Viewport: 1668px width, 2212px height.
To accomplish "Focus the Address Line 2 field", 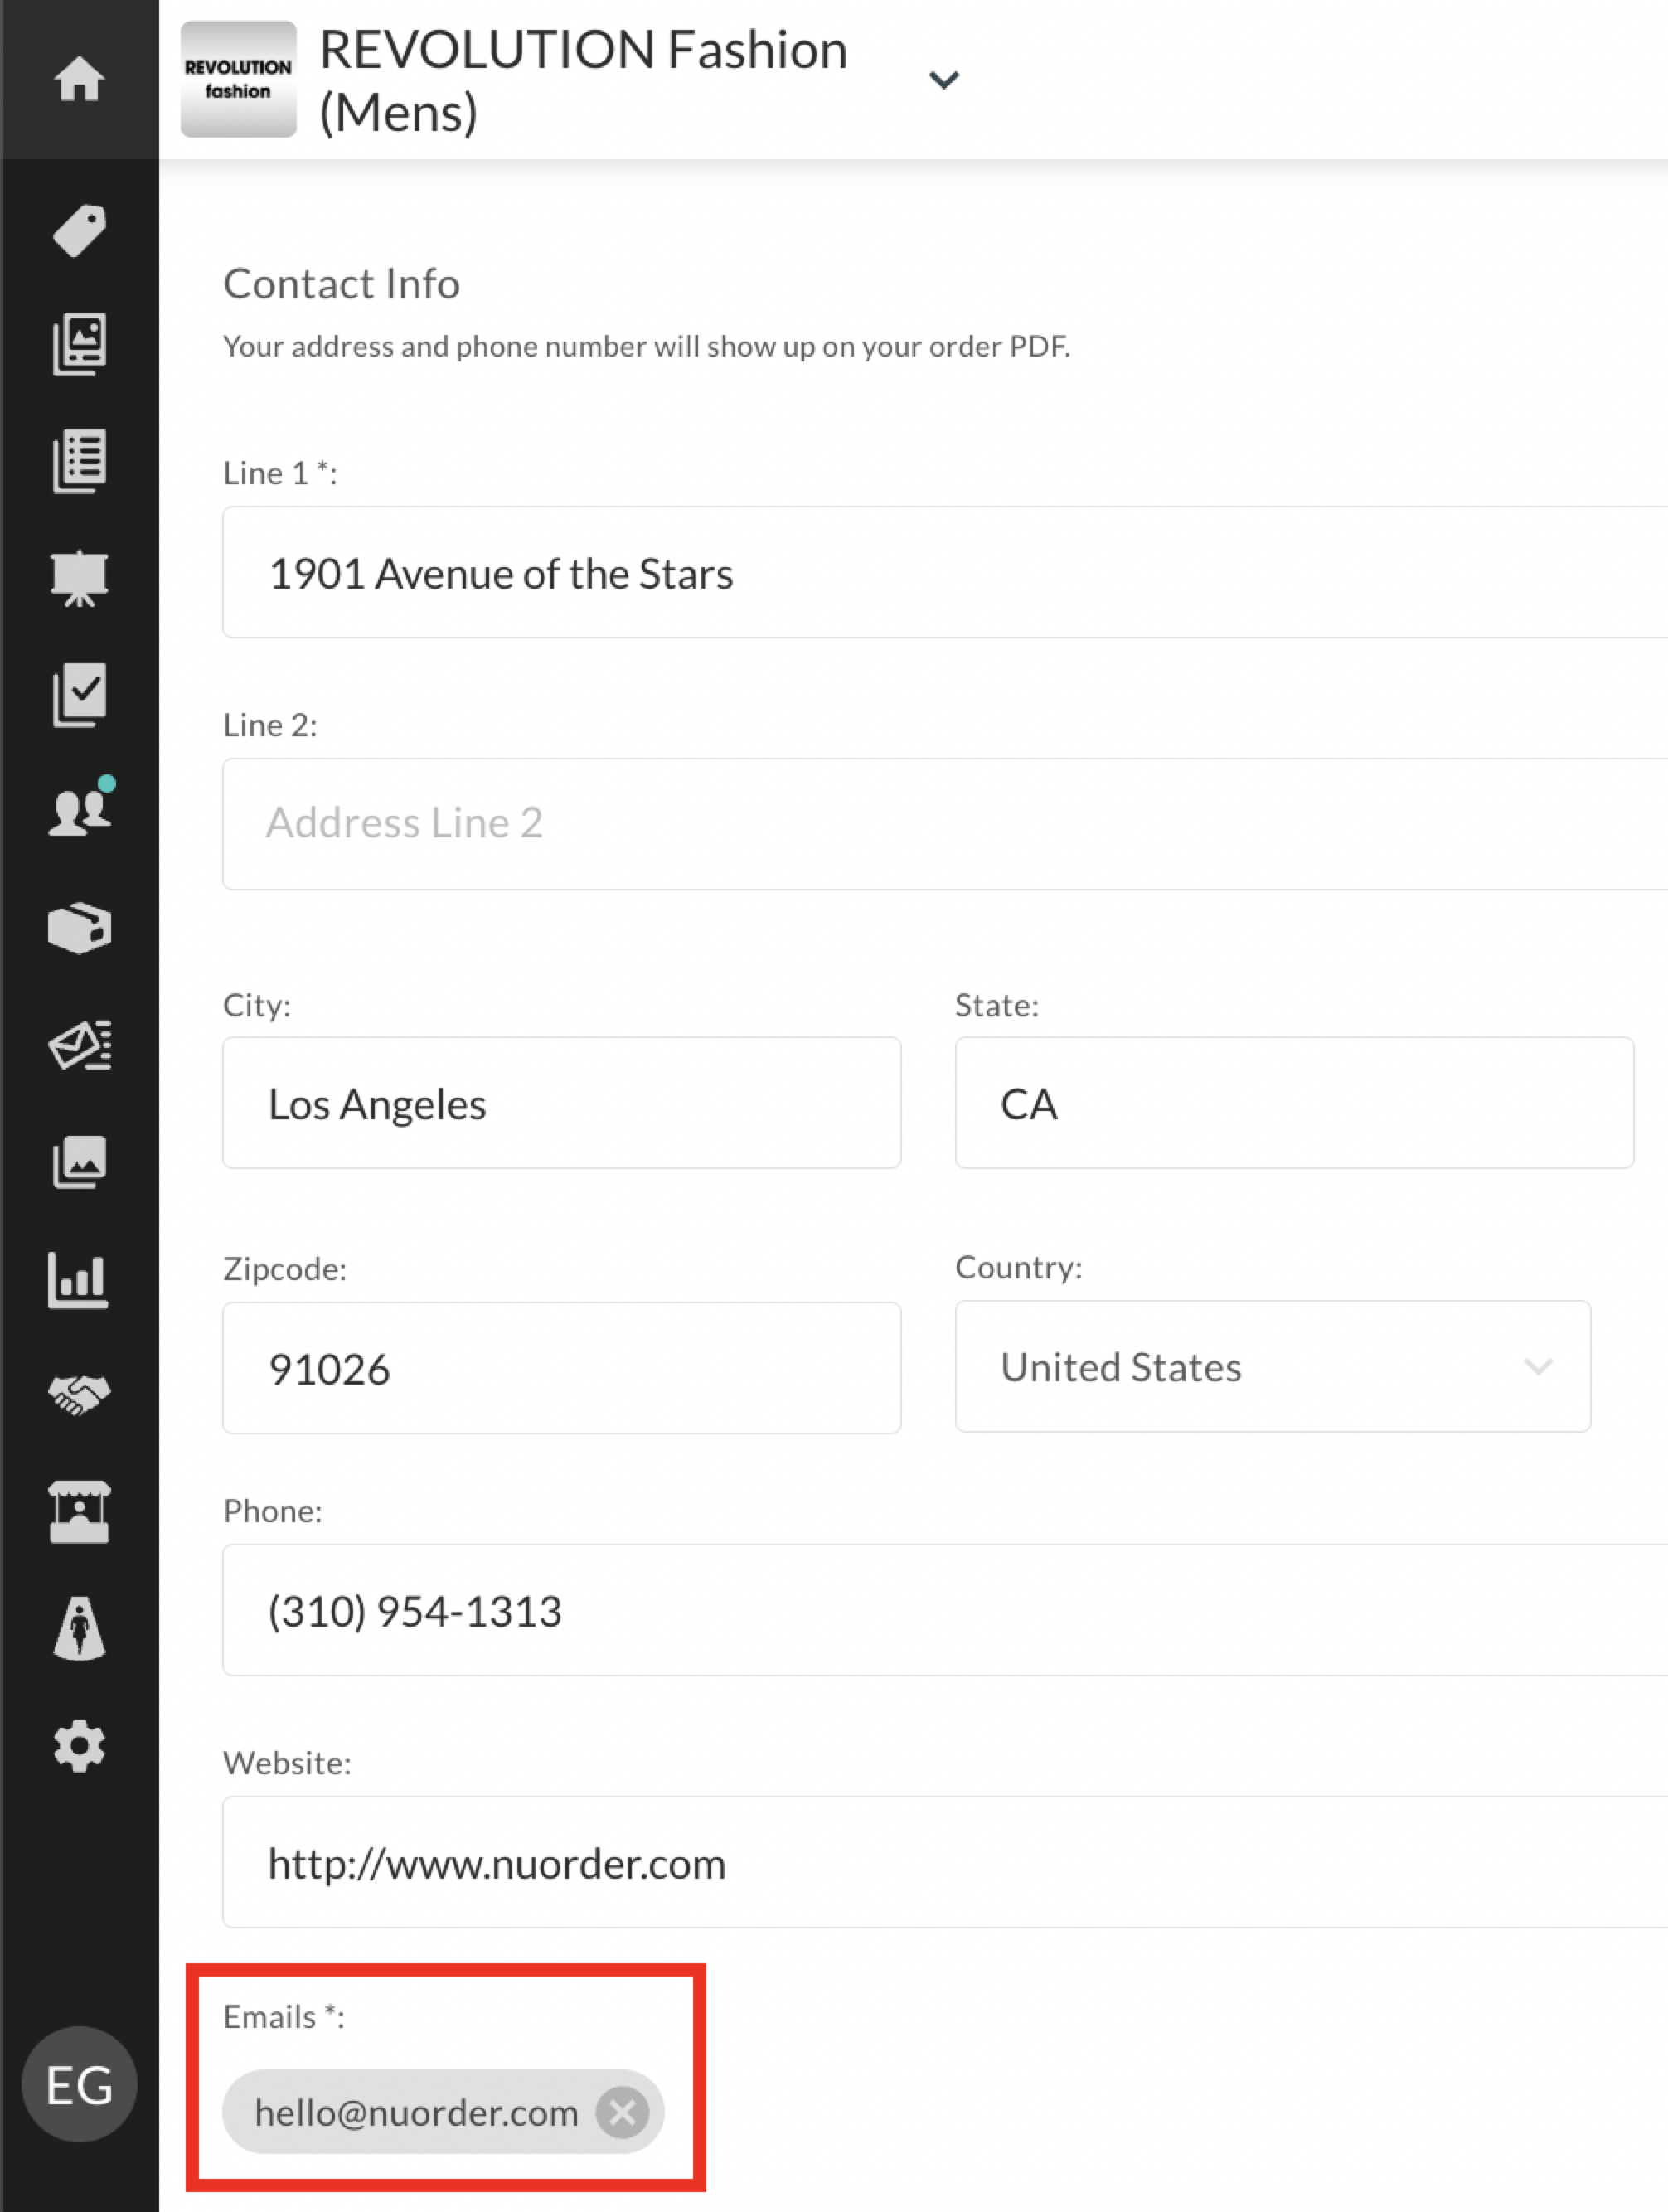I will [945, 824].
